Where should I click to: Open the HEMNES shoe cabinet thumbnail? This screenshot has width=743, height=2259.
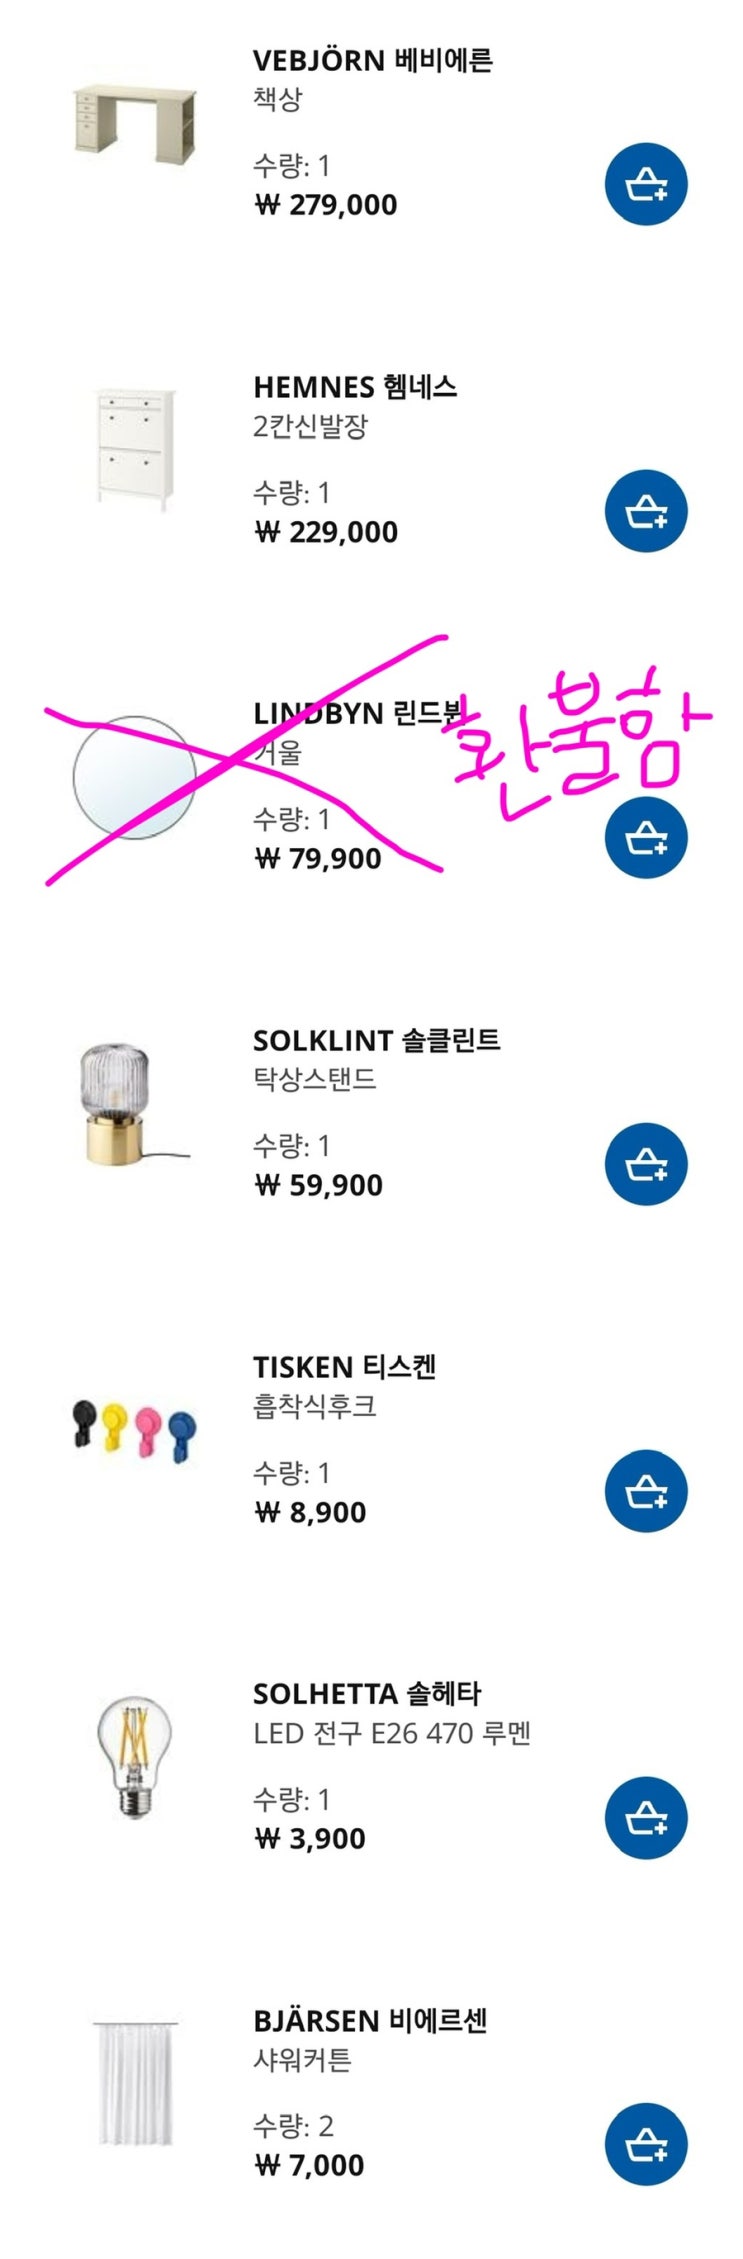[135, 448]
